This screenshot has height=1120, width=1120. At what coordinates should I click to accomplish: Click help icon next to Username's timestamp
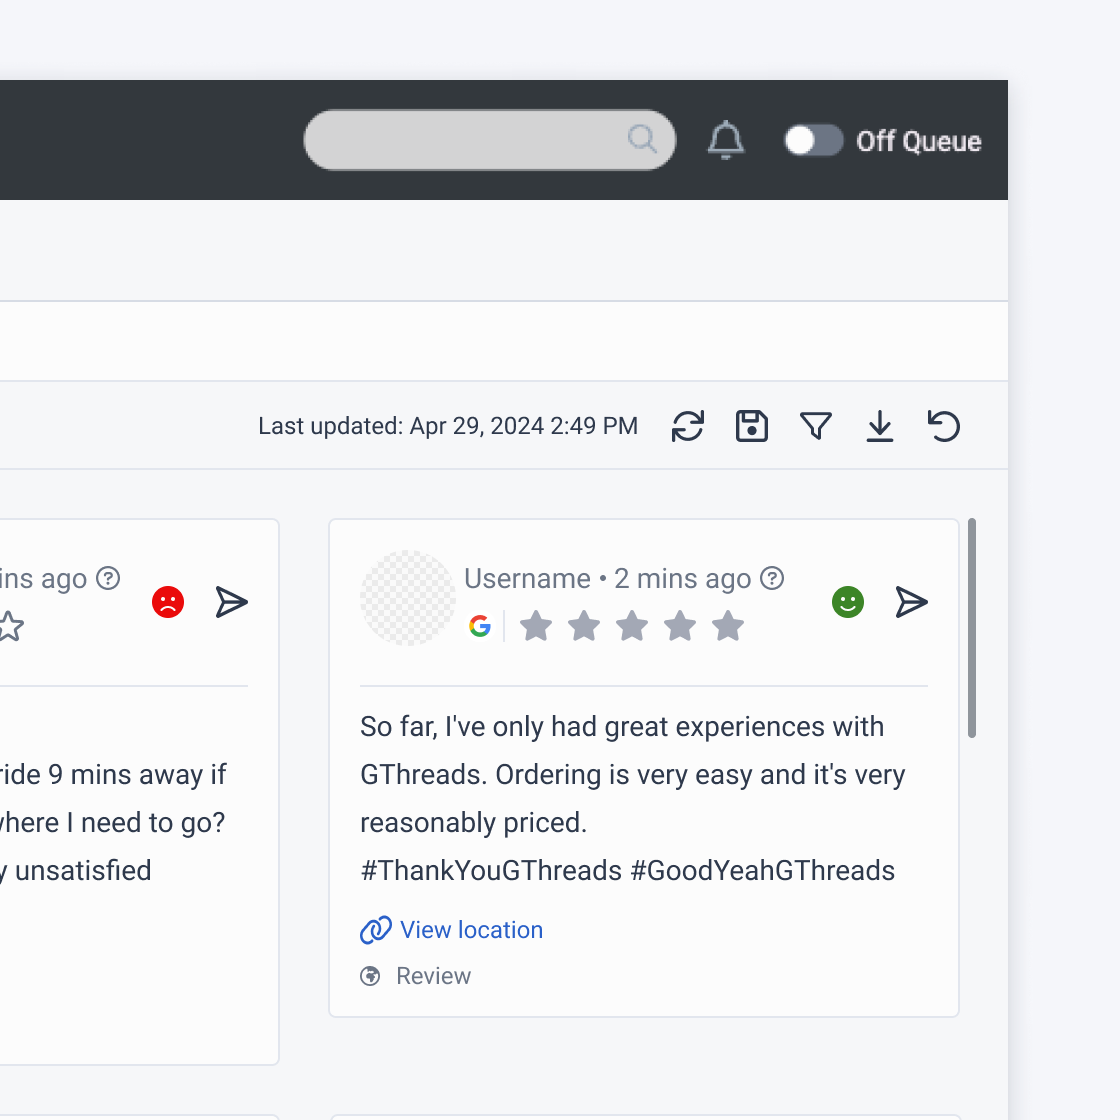pyautogui.click(x=772, y=578)
